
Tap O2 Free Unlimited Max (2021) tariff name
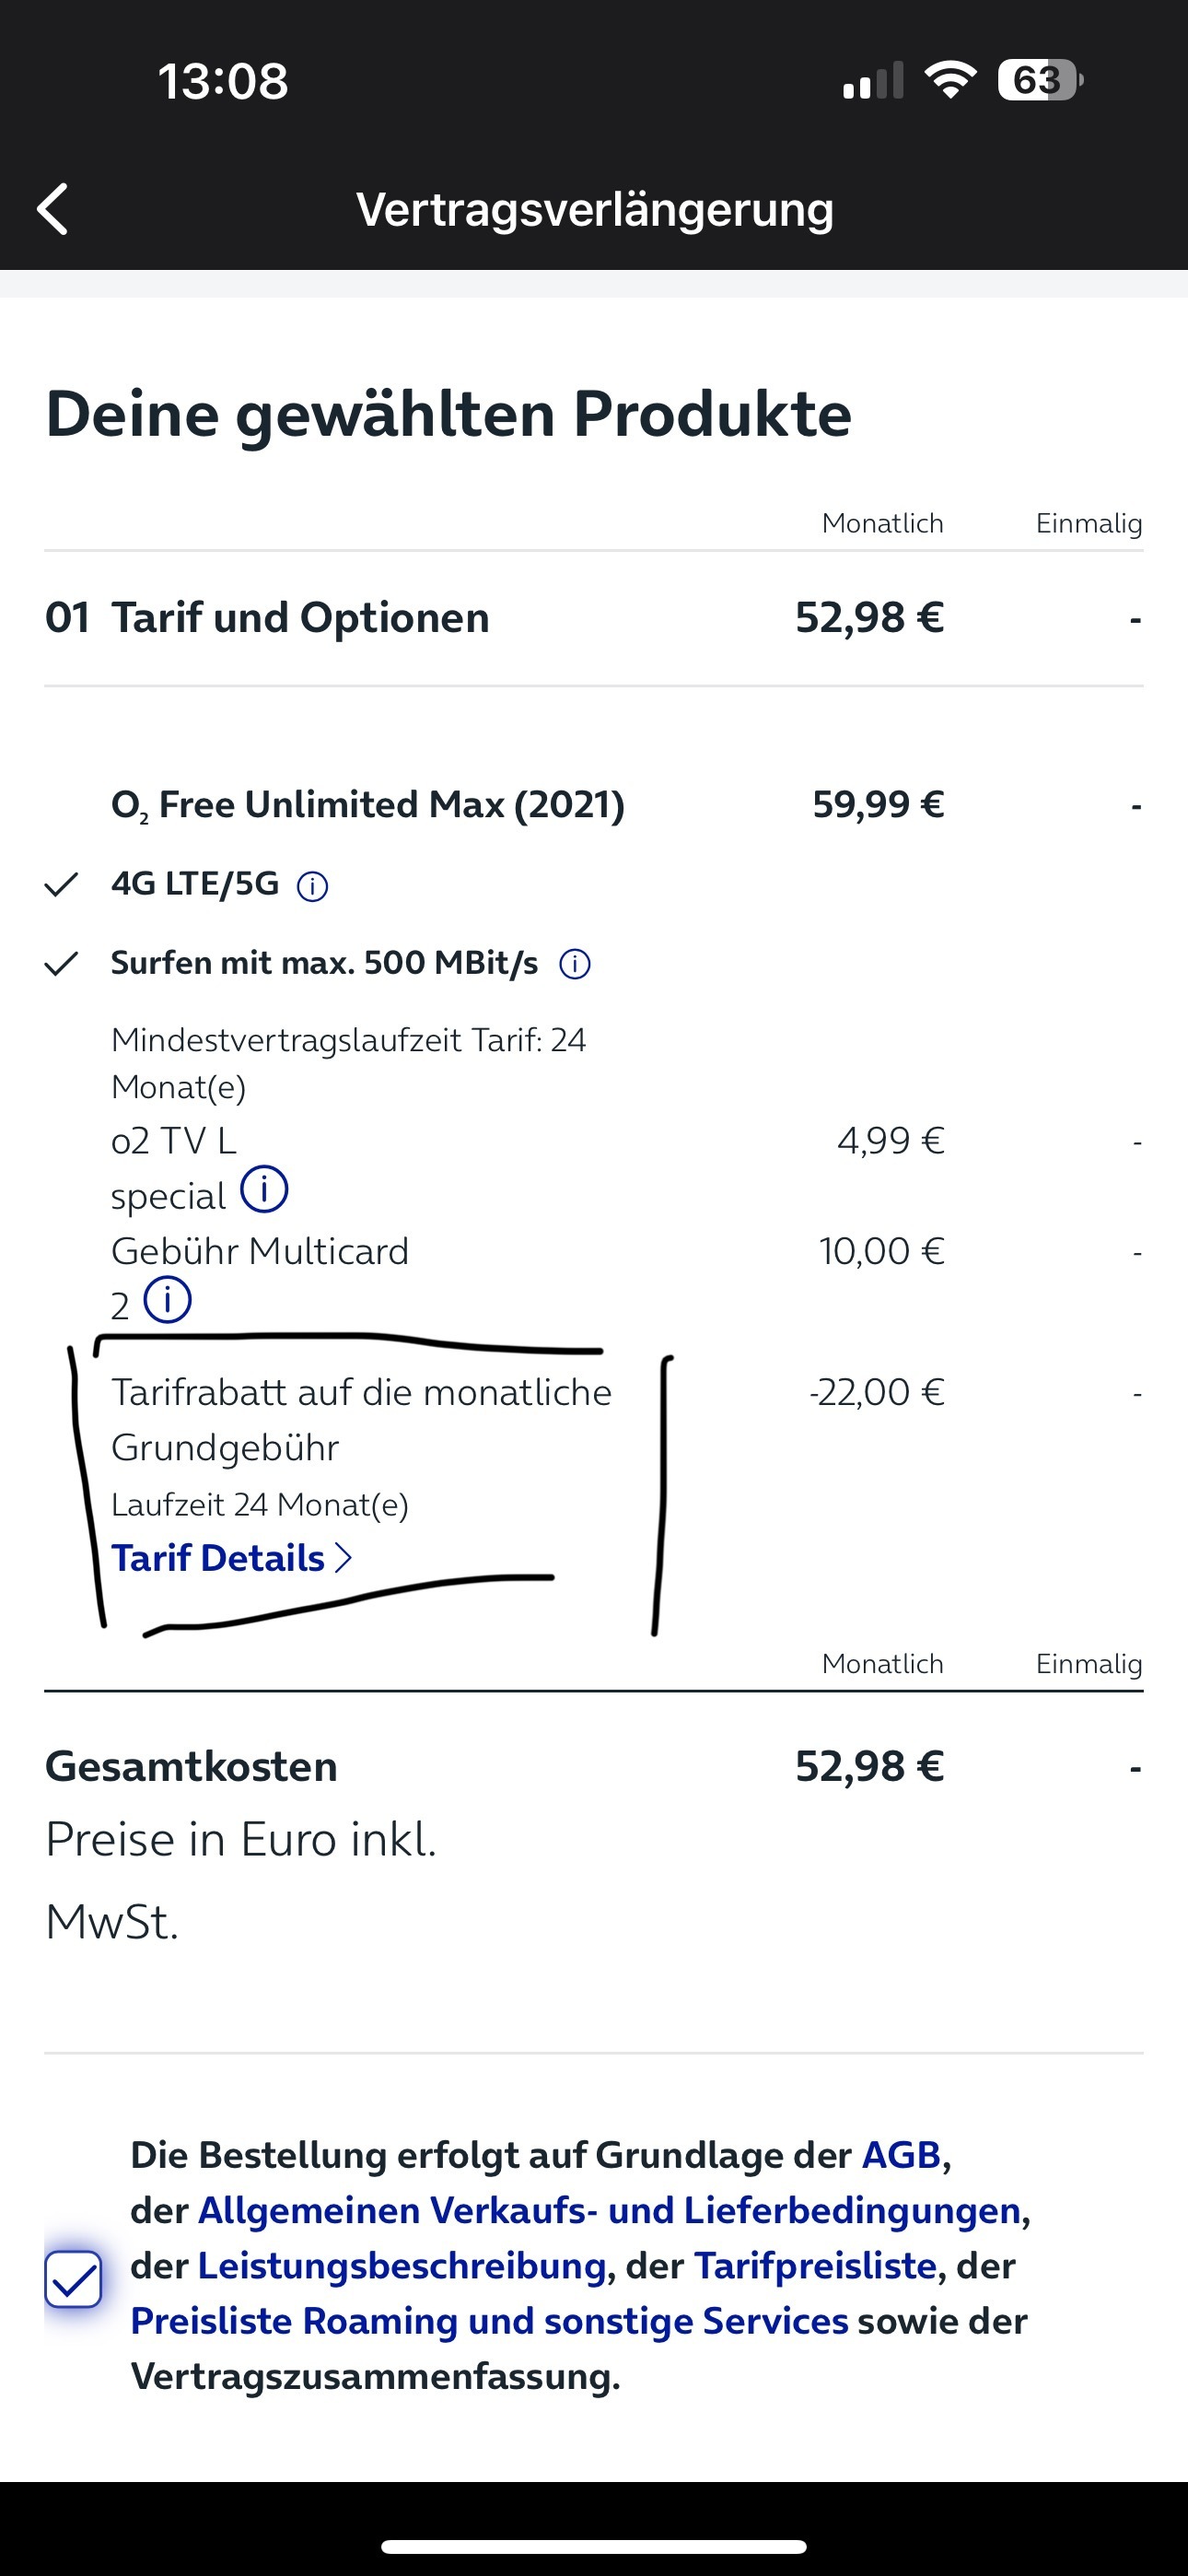pyautogui.click(x=368, y=805)
